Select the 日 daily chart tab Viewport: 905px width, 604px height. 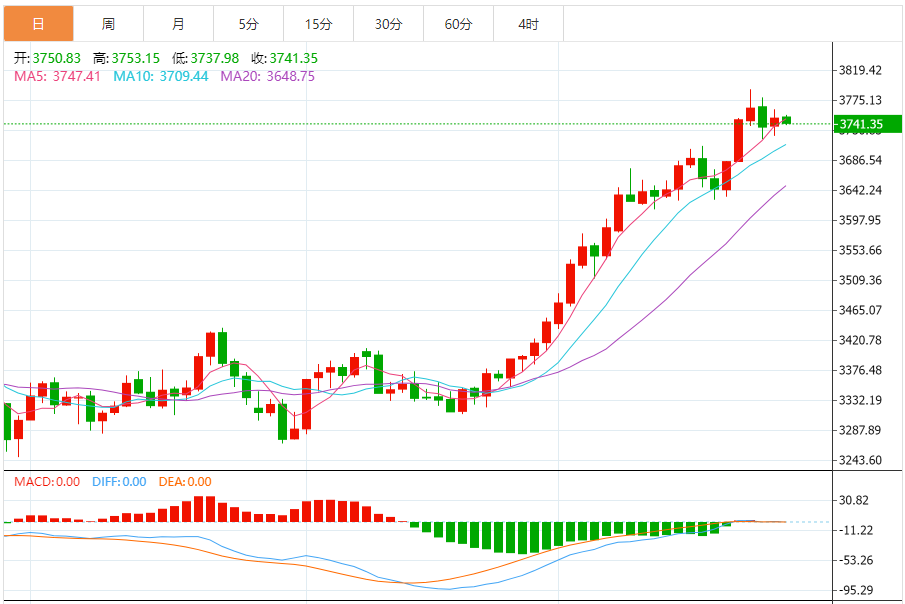(x=38, y=23)
